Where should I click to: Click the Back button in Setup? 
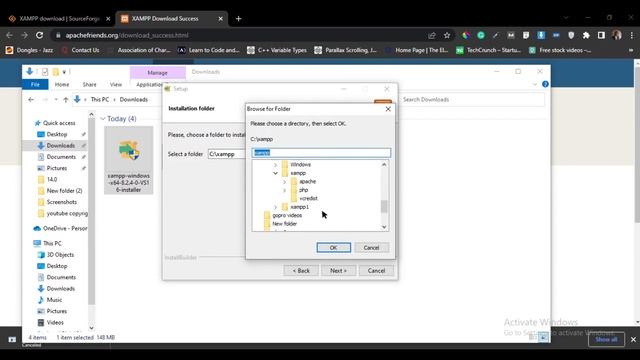coord(301,271)
